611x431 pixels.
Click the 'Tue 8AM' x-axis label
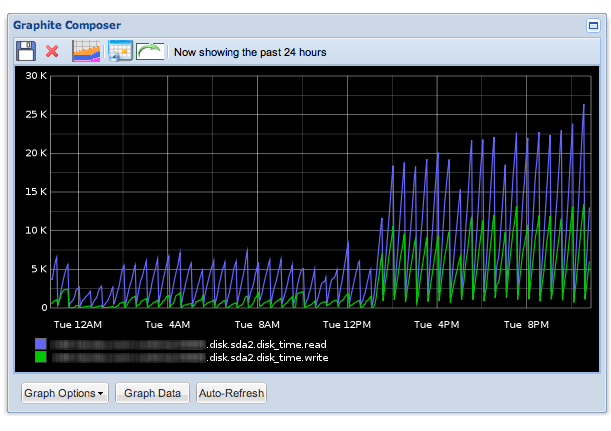pos(257,325)
